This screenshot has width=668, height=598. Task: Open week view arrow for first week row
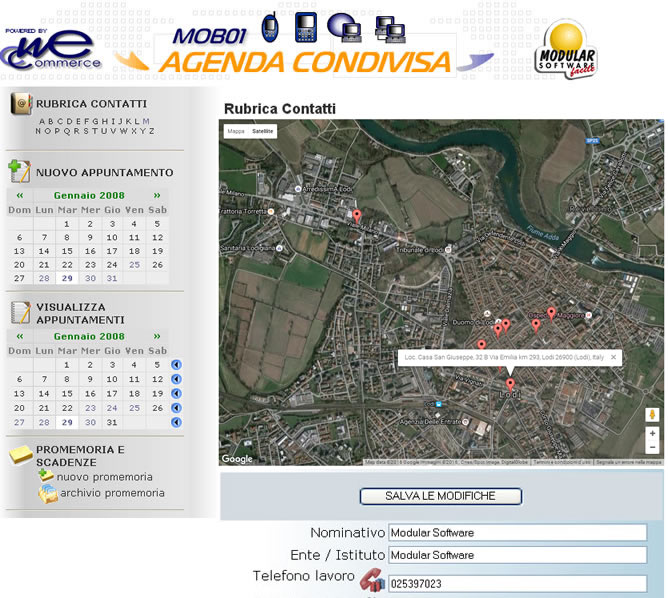(176, 365)
